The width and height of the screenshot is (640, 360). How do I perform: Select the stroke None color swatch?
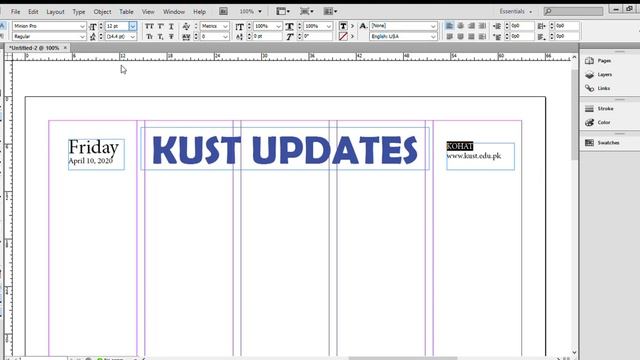click(x=343, y=37)
